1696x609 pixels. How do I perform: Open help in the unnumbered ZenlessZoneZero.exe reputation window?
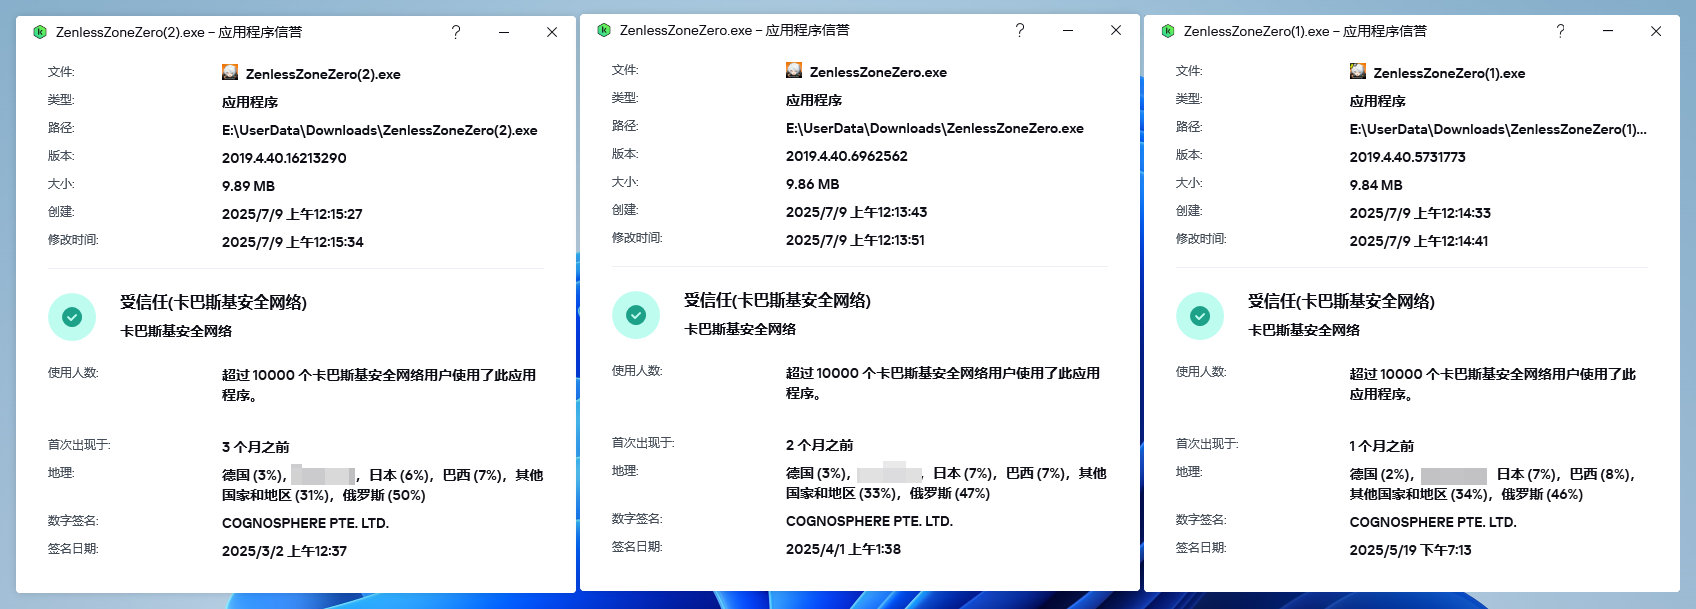(x=1020, y=30)
